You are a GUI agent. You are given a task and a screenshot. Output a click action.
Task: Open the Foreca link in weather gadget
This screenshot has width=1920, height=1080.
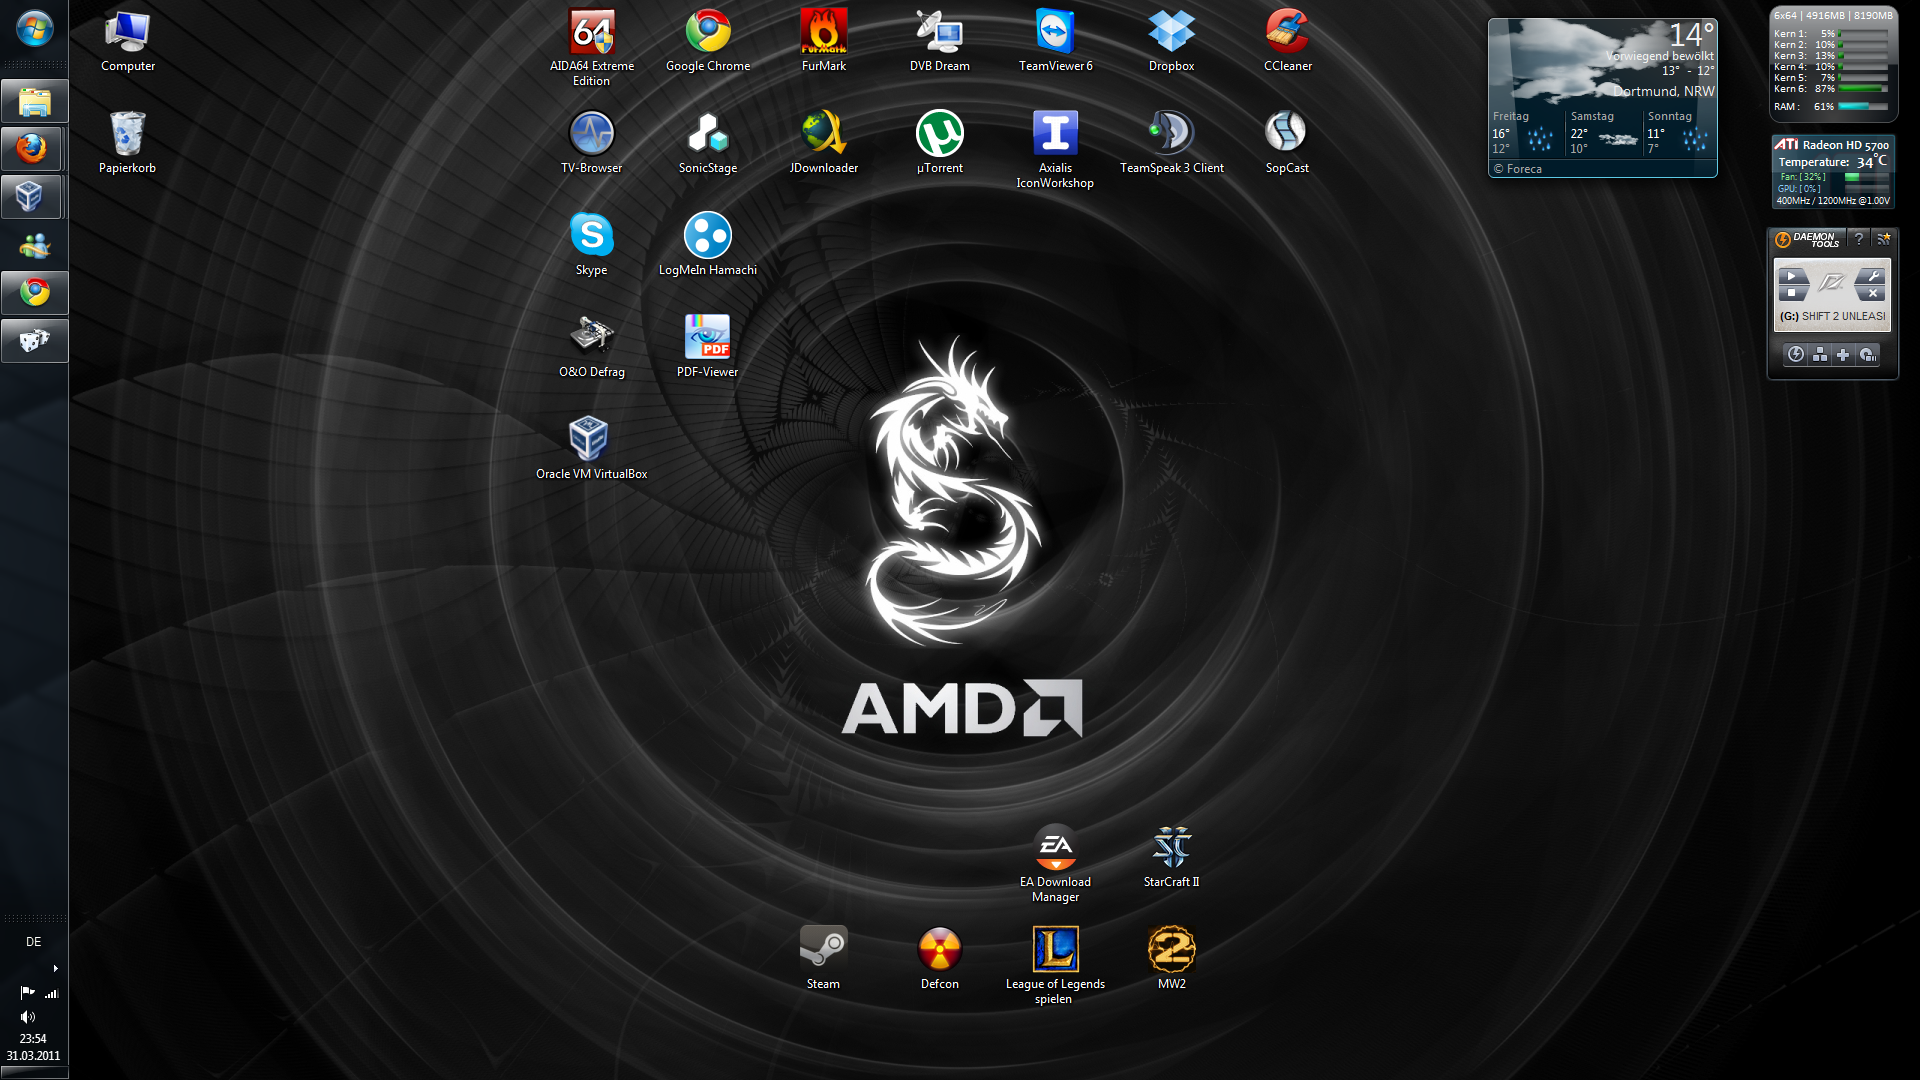(1523, 169)
